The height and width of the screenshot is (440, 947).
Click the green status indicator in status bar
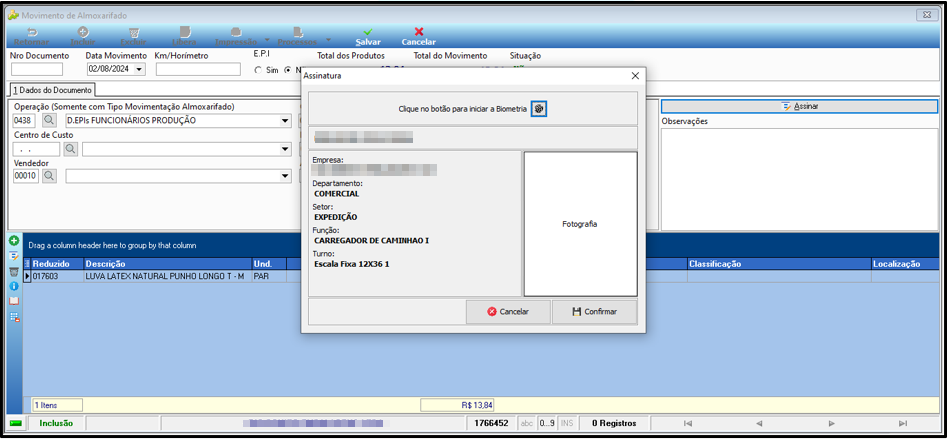16,423
